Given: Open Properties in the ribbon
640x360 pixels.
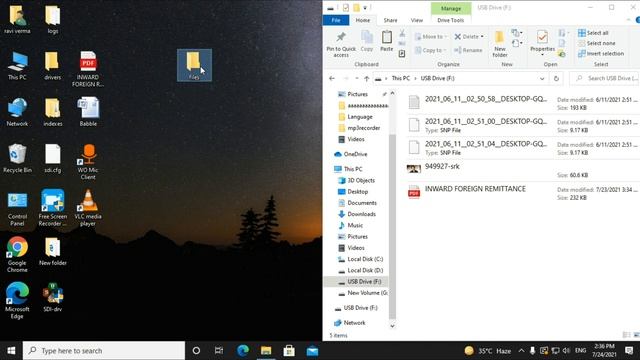Looking at the screenshot, I should coord(542,43).
